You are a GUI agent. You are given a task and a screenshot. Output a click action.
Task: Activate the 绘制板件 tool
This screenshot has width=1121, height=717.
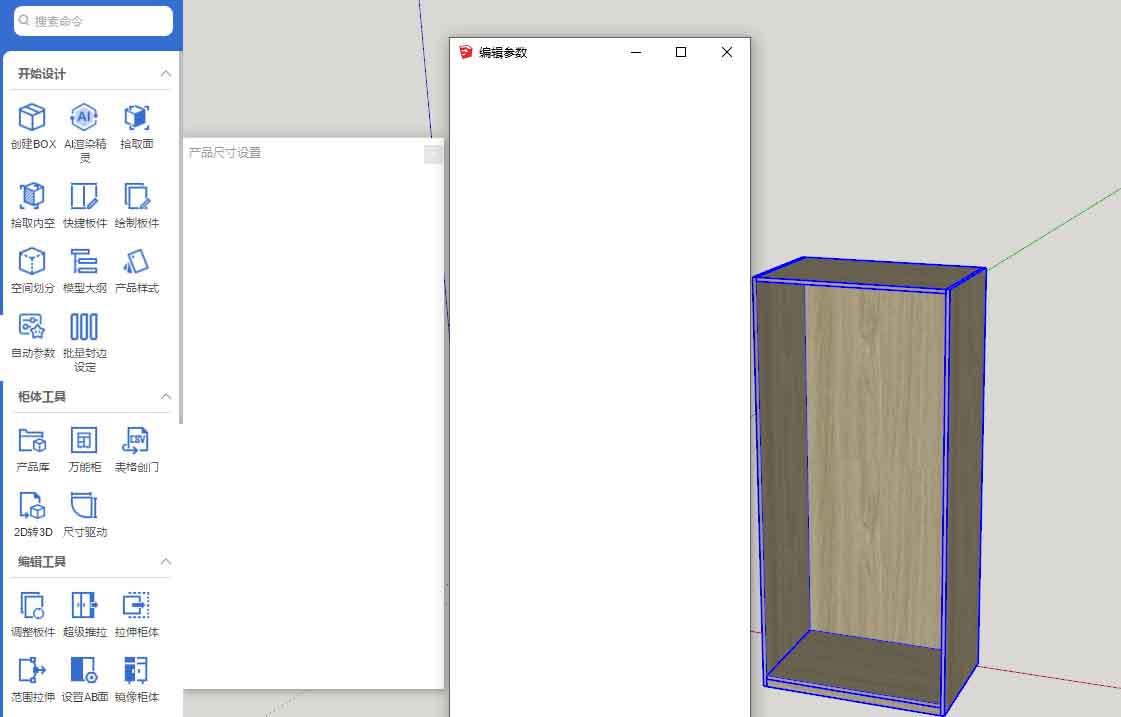pos(136,196)
